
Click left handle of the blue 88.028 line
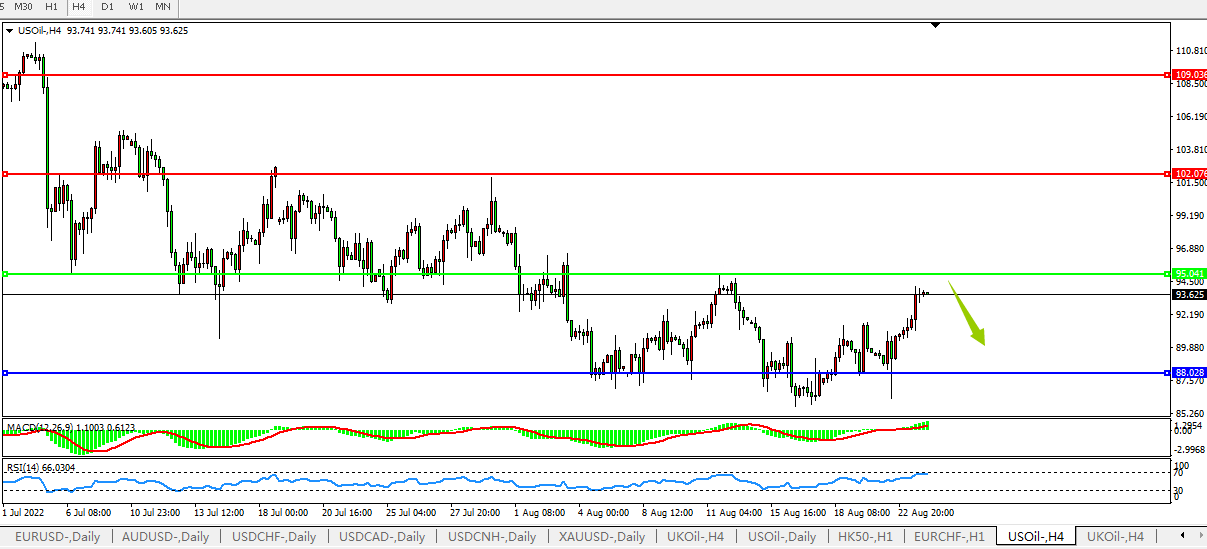pyautogui.click(x=6, y=373)
